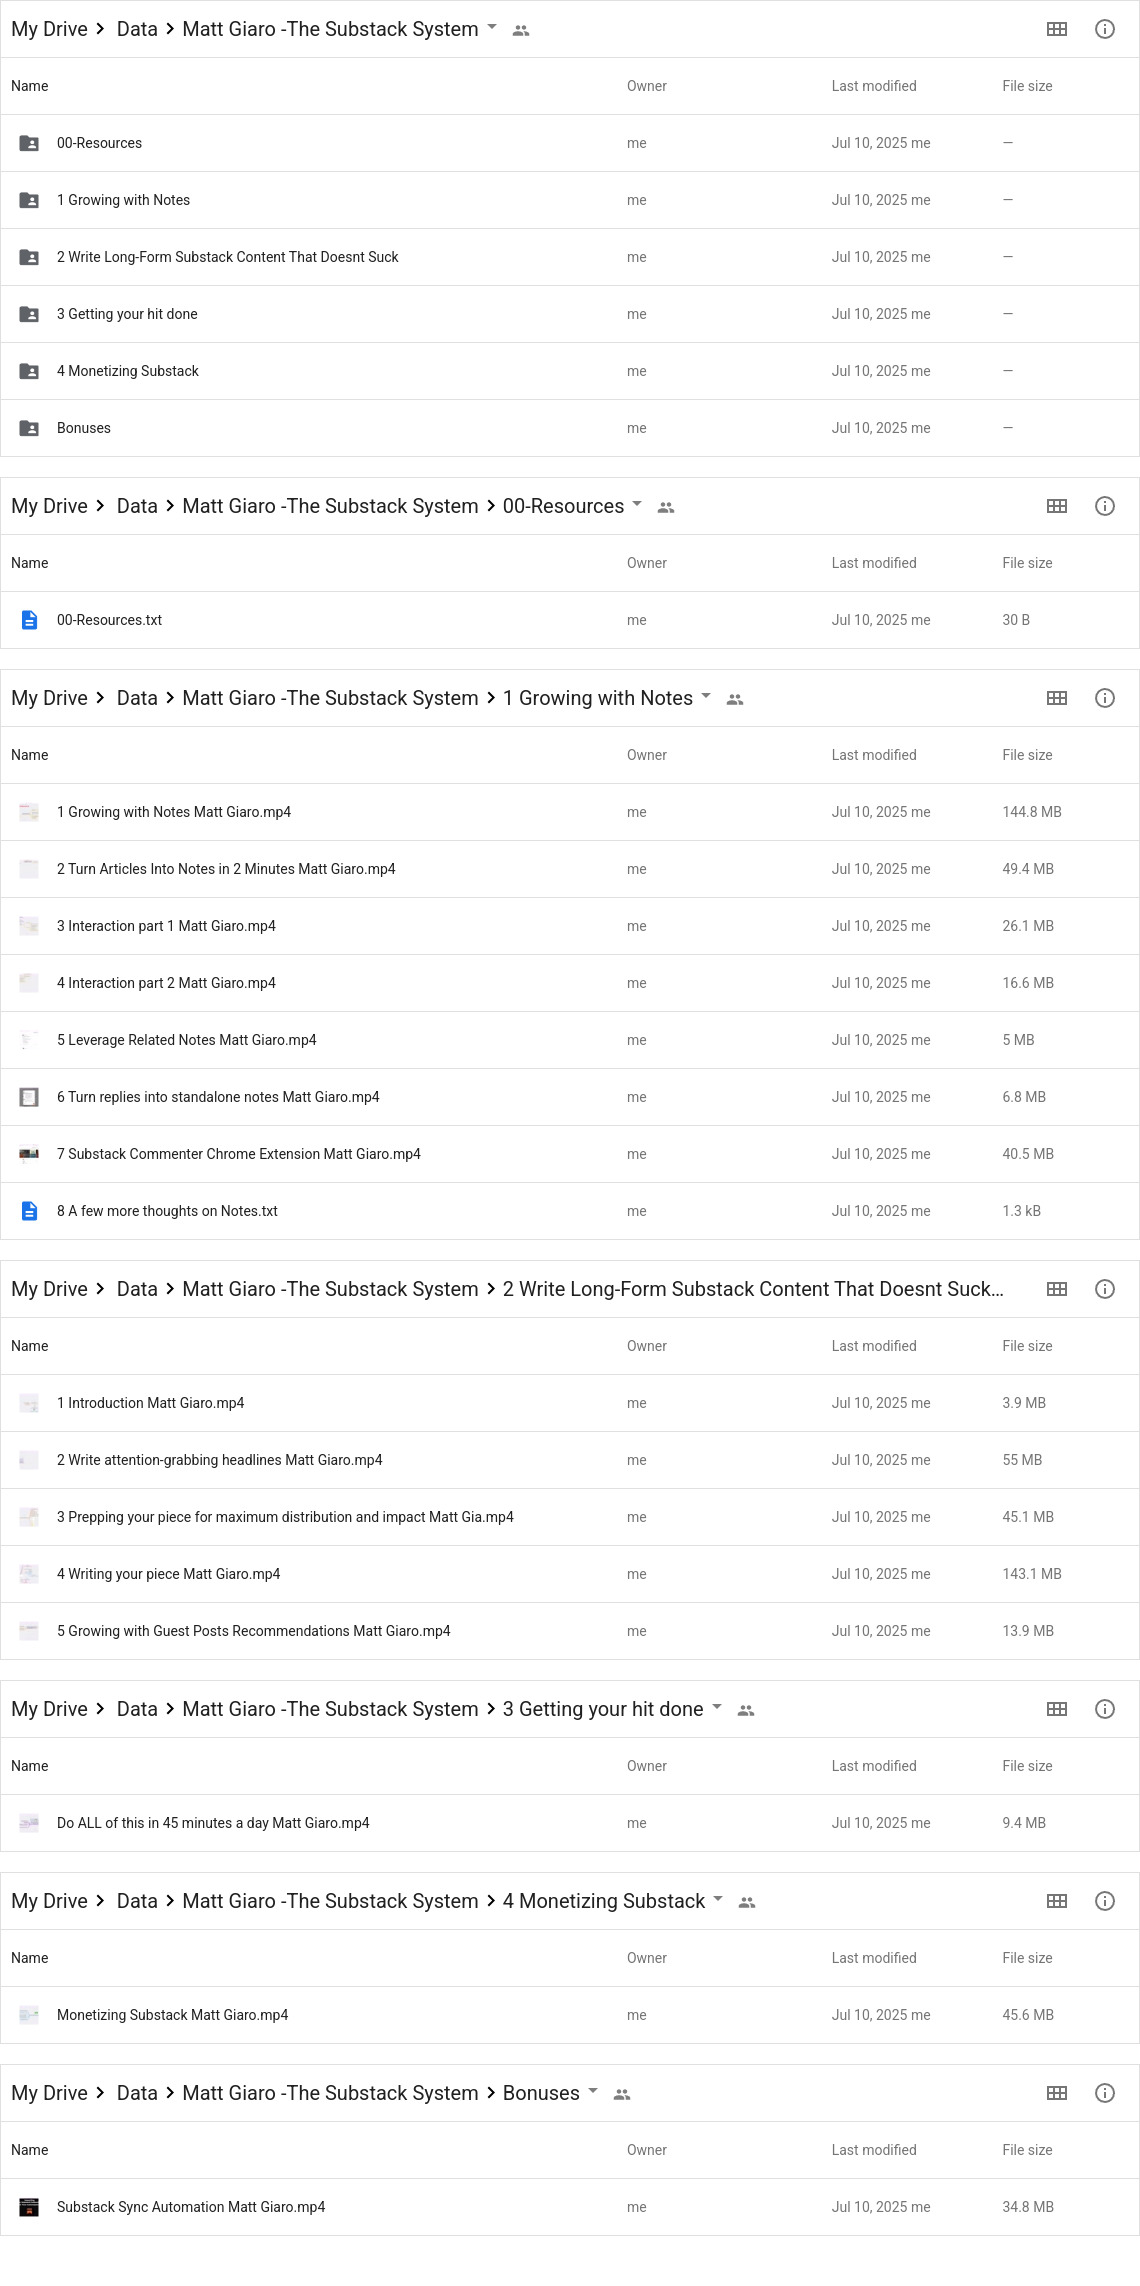
Task: Show info details for 4 Monetizing Substack panel
Action: point(1105,1901)
